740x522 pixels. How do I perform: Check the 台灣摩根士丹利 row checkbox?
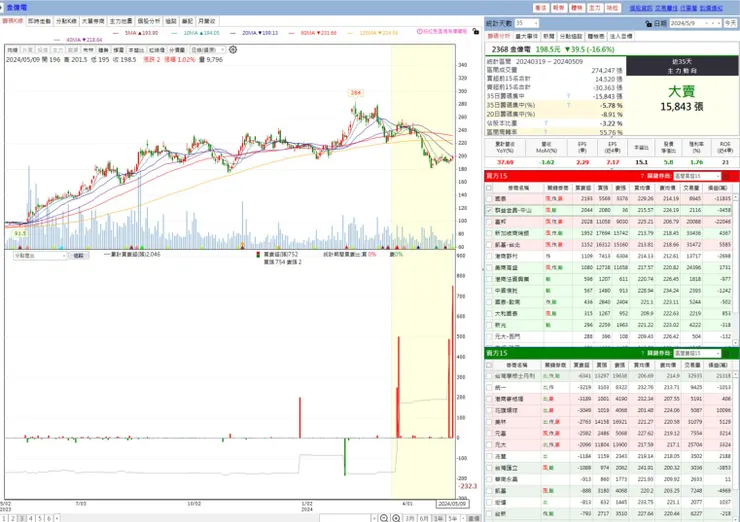coord(489,376)
